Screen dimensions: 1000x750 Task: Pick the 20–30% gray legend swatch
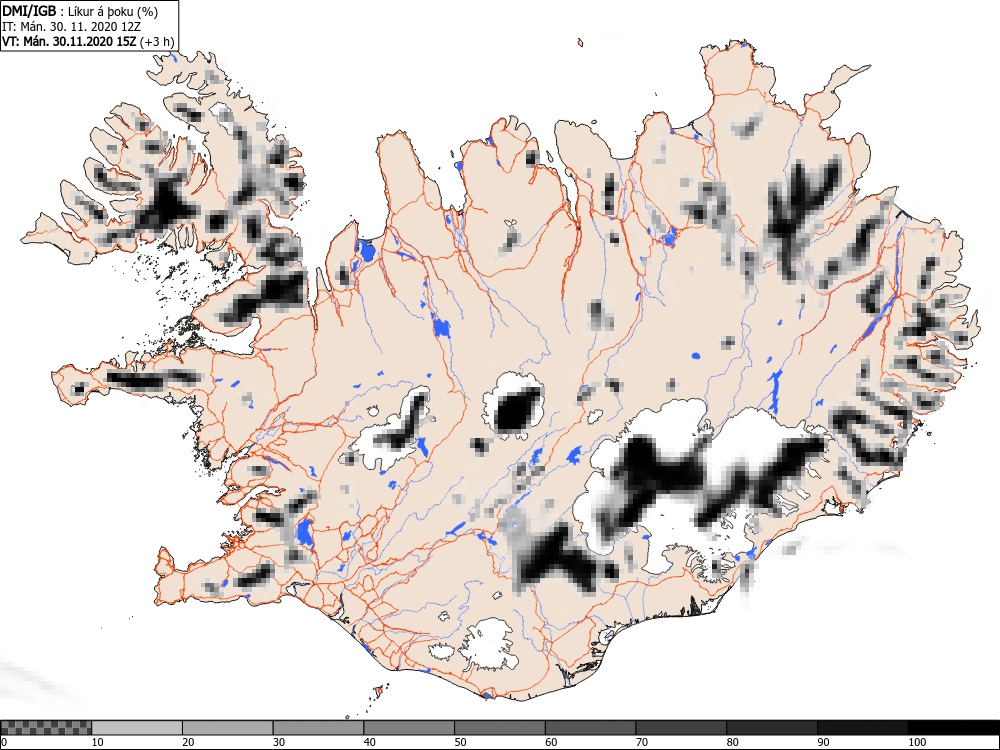pos(228,728)
